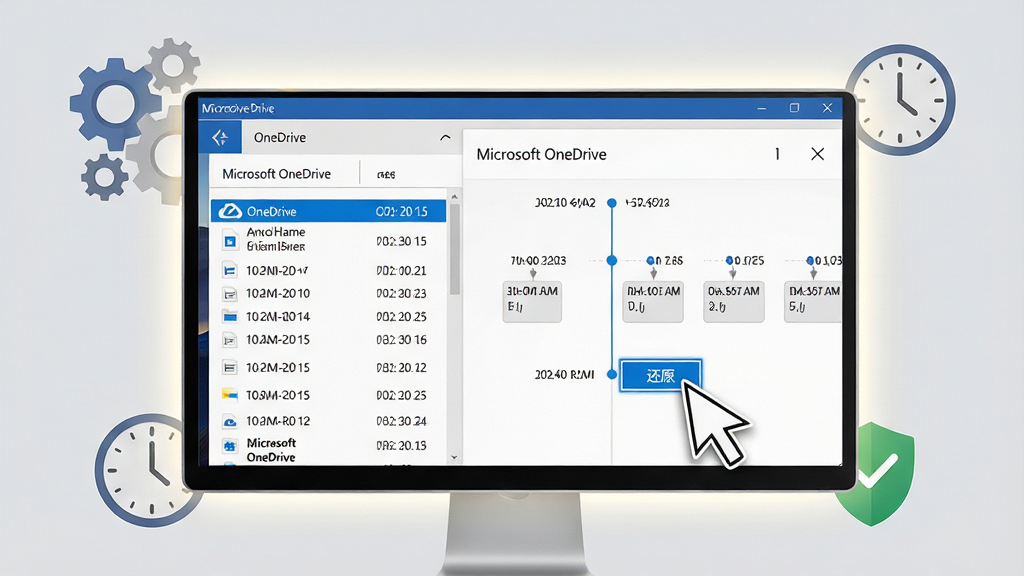This screenshot has width=1024, height=576.
Task: Select the bottom Microsoft OneDrive list entry name
Action: tap(271, 450)
